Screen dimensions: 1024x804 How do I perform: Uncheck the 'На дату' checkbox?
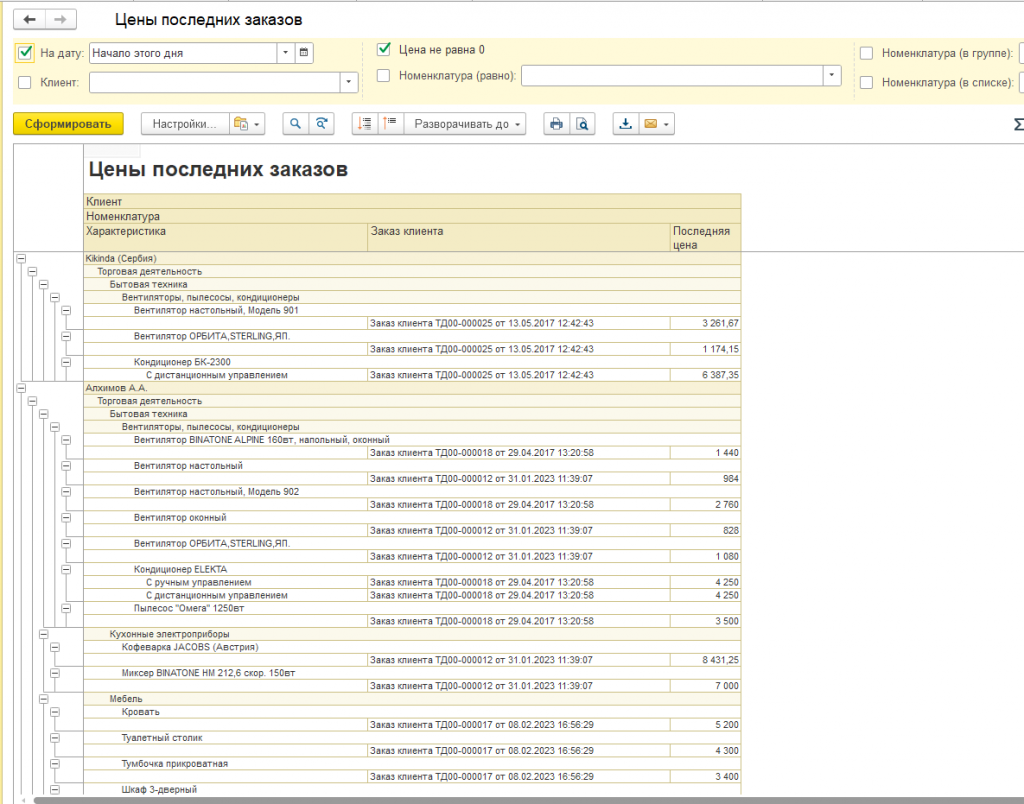pyautogui.click(x=25, y=53)
